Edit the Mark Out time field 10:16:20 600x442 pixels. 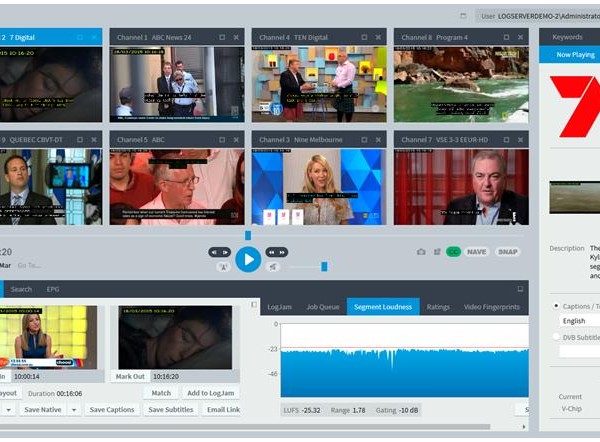(x=195, y=377)
